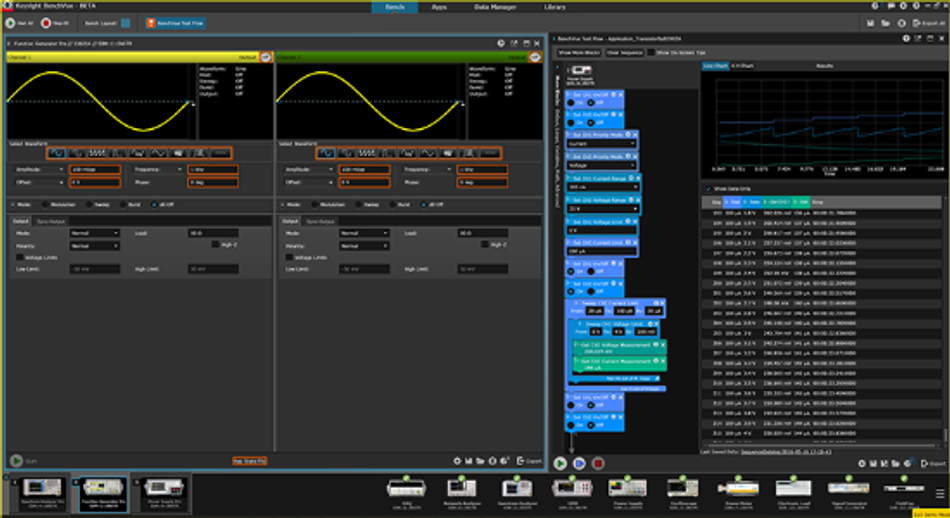The image size is (950, 518).
Task: Select last waveform icon in Channel 2 row
Action: click(x=490, y=153)
